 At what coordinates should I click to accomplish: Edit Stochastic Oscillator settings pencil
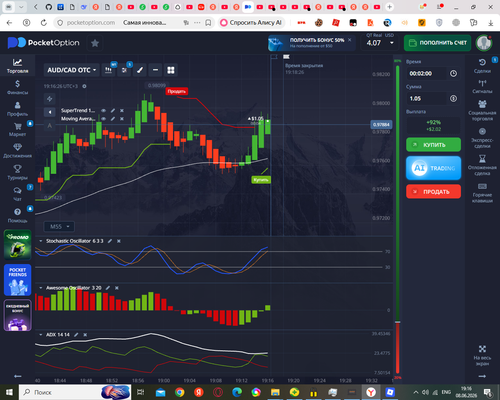(x=110, y=241)
